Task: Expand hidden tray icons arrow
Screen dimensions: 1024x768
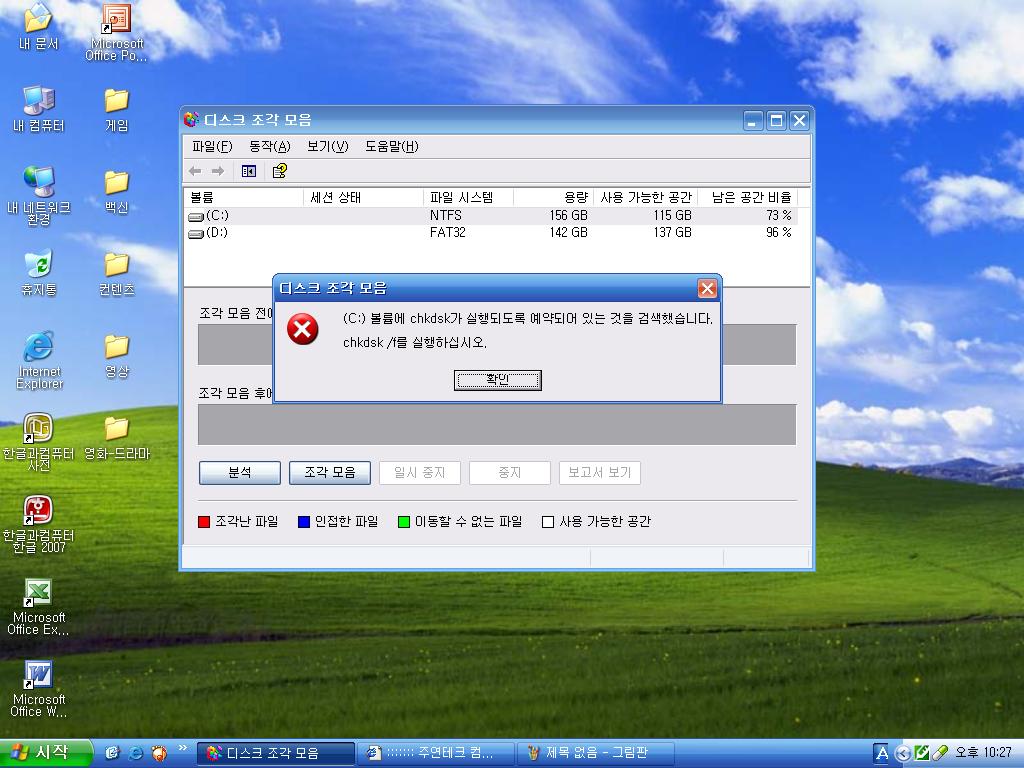Action: 903,754
